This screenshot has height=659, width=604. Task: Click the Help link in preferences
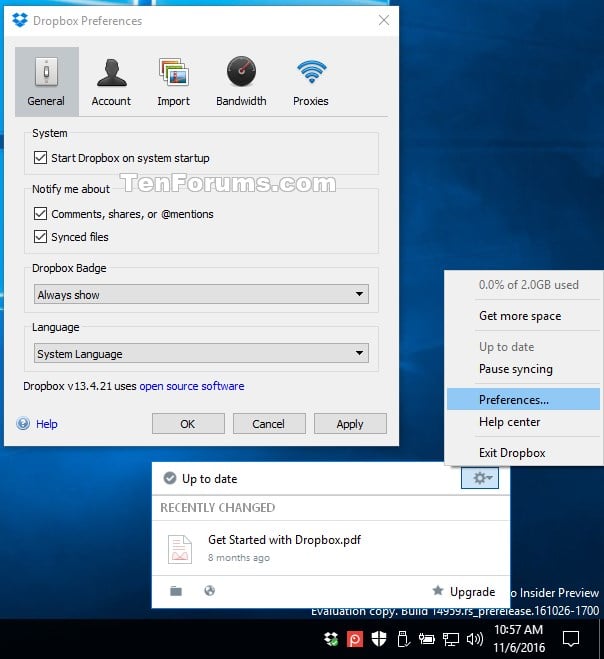tap(47, 424)
